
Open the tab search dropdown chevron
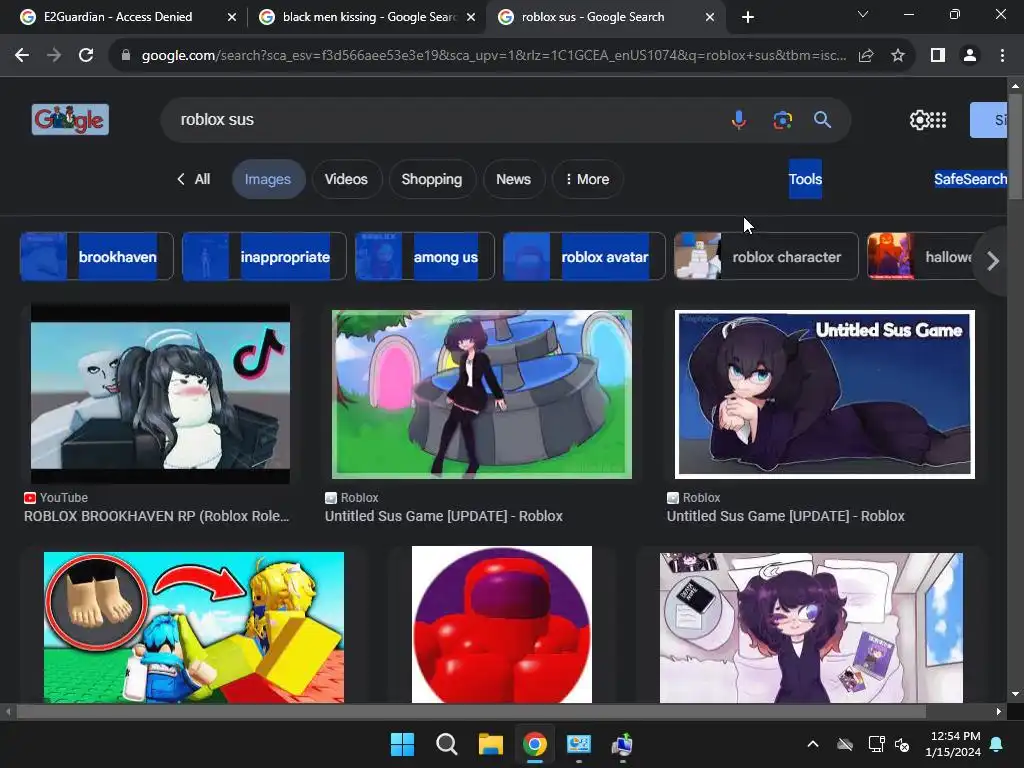tap(863, 14)
